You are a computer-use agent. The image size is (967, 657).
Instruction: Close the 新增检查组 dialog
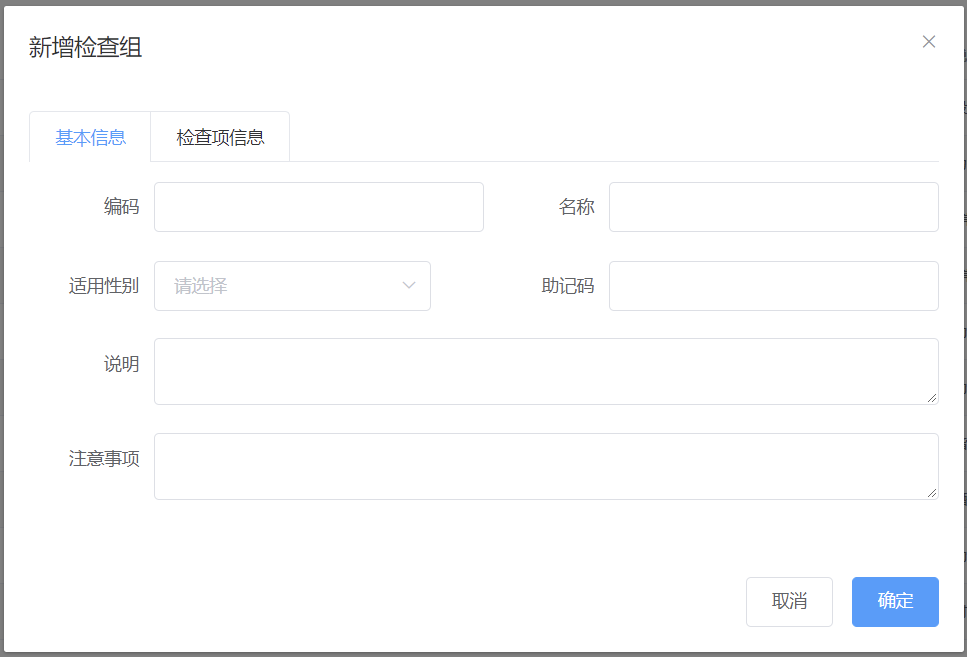pos(929,41)
